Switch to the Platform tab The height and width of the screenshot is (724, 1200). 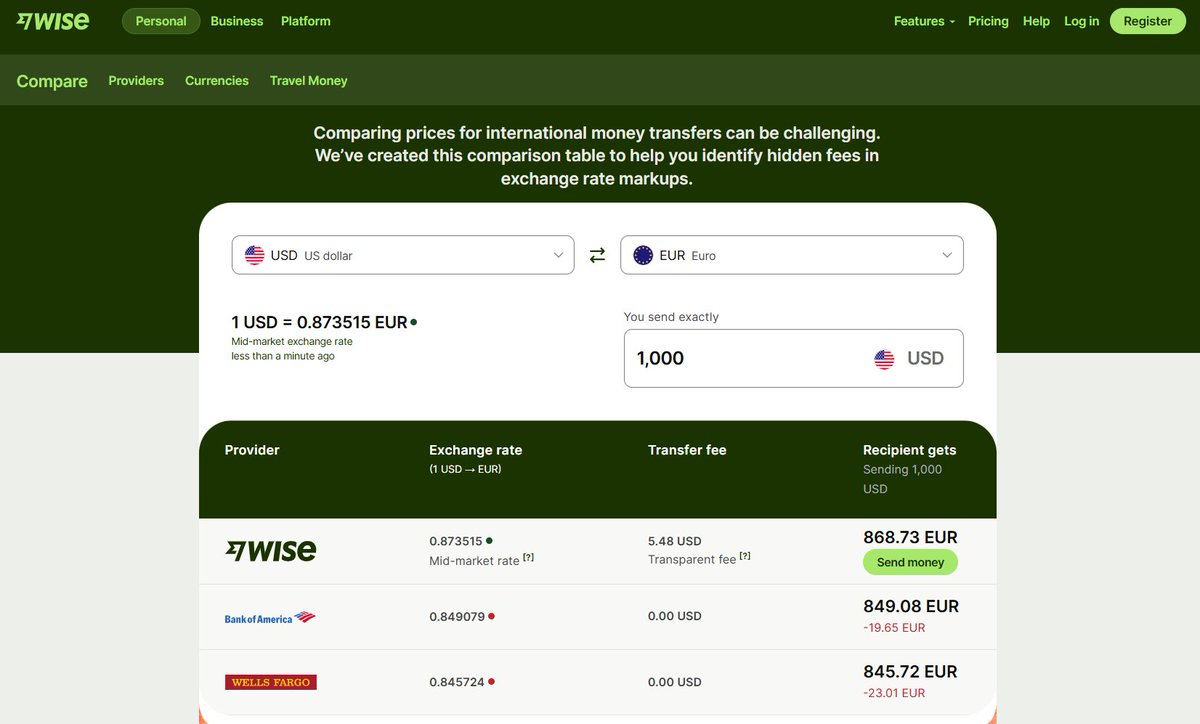coord(306,21)
